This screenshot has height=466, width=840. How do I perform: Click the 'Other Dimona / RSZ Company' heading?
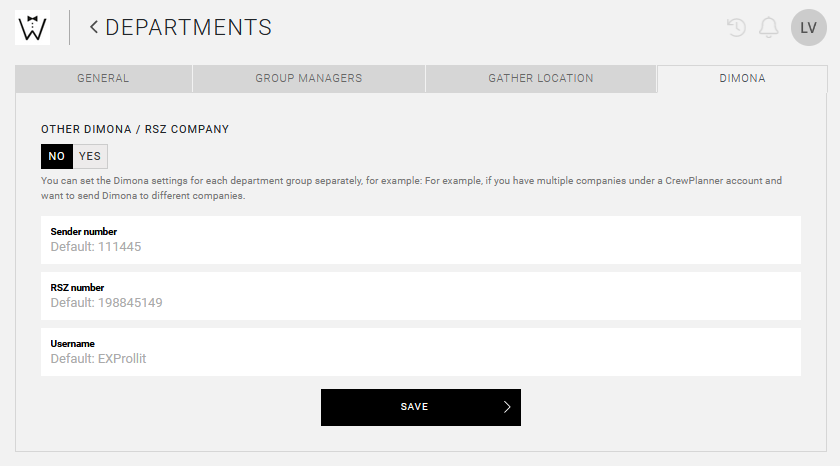coord(135,129)
